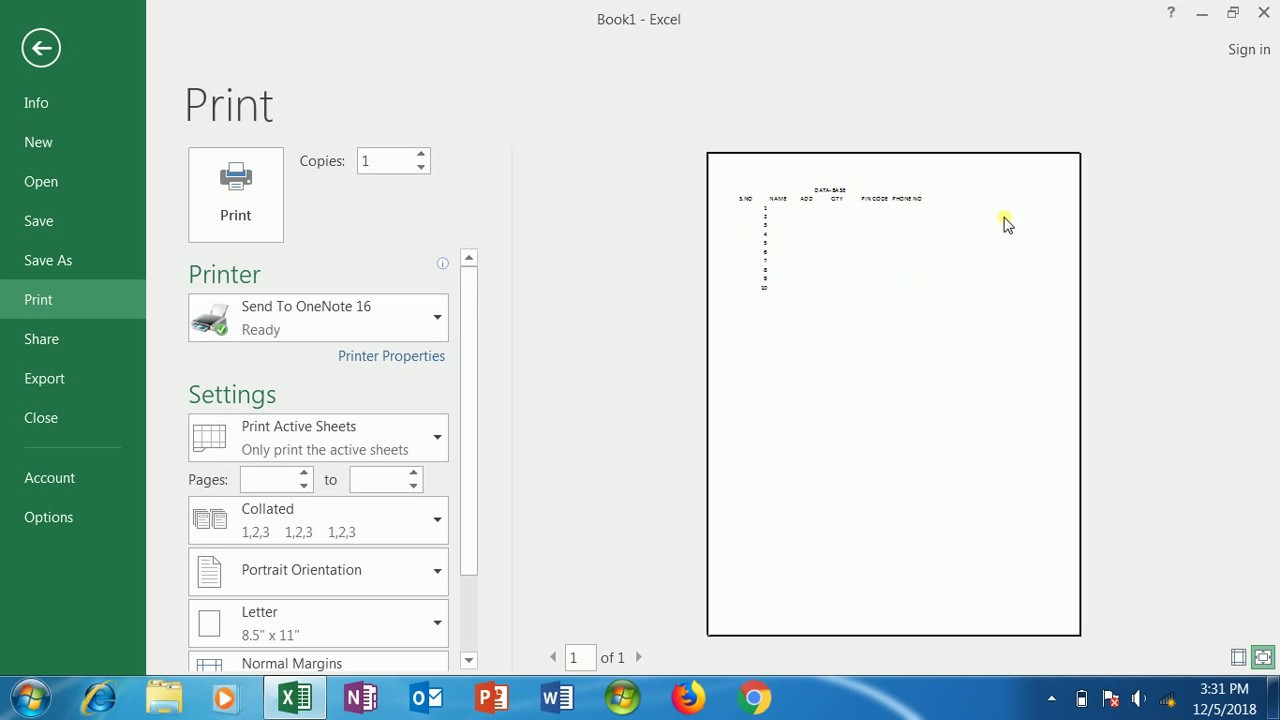The width and height of the screenshot is (1280, 720).
Task: Open Outlook from taskbar
Action: coord(426,697)
